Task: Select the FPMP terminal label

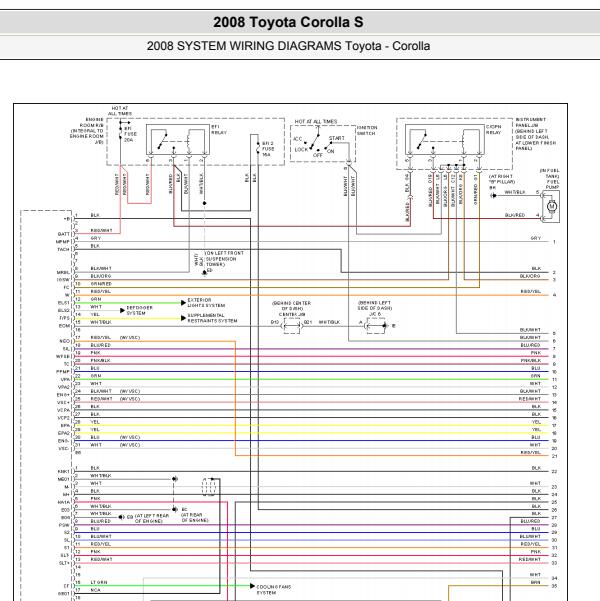Action: coord(63,372)
